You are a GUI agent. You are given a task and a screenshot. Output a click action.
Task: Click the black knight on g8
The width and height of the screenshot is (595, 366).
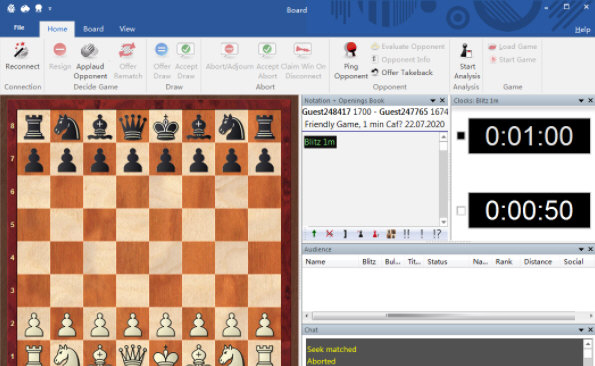pyautogui.click(x=231, y=127)
